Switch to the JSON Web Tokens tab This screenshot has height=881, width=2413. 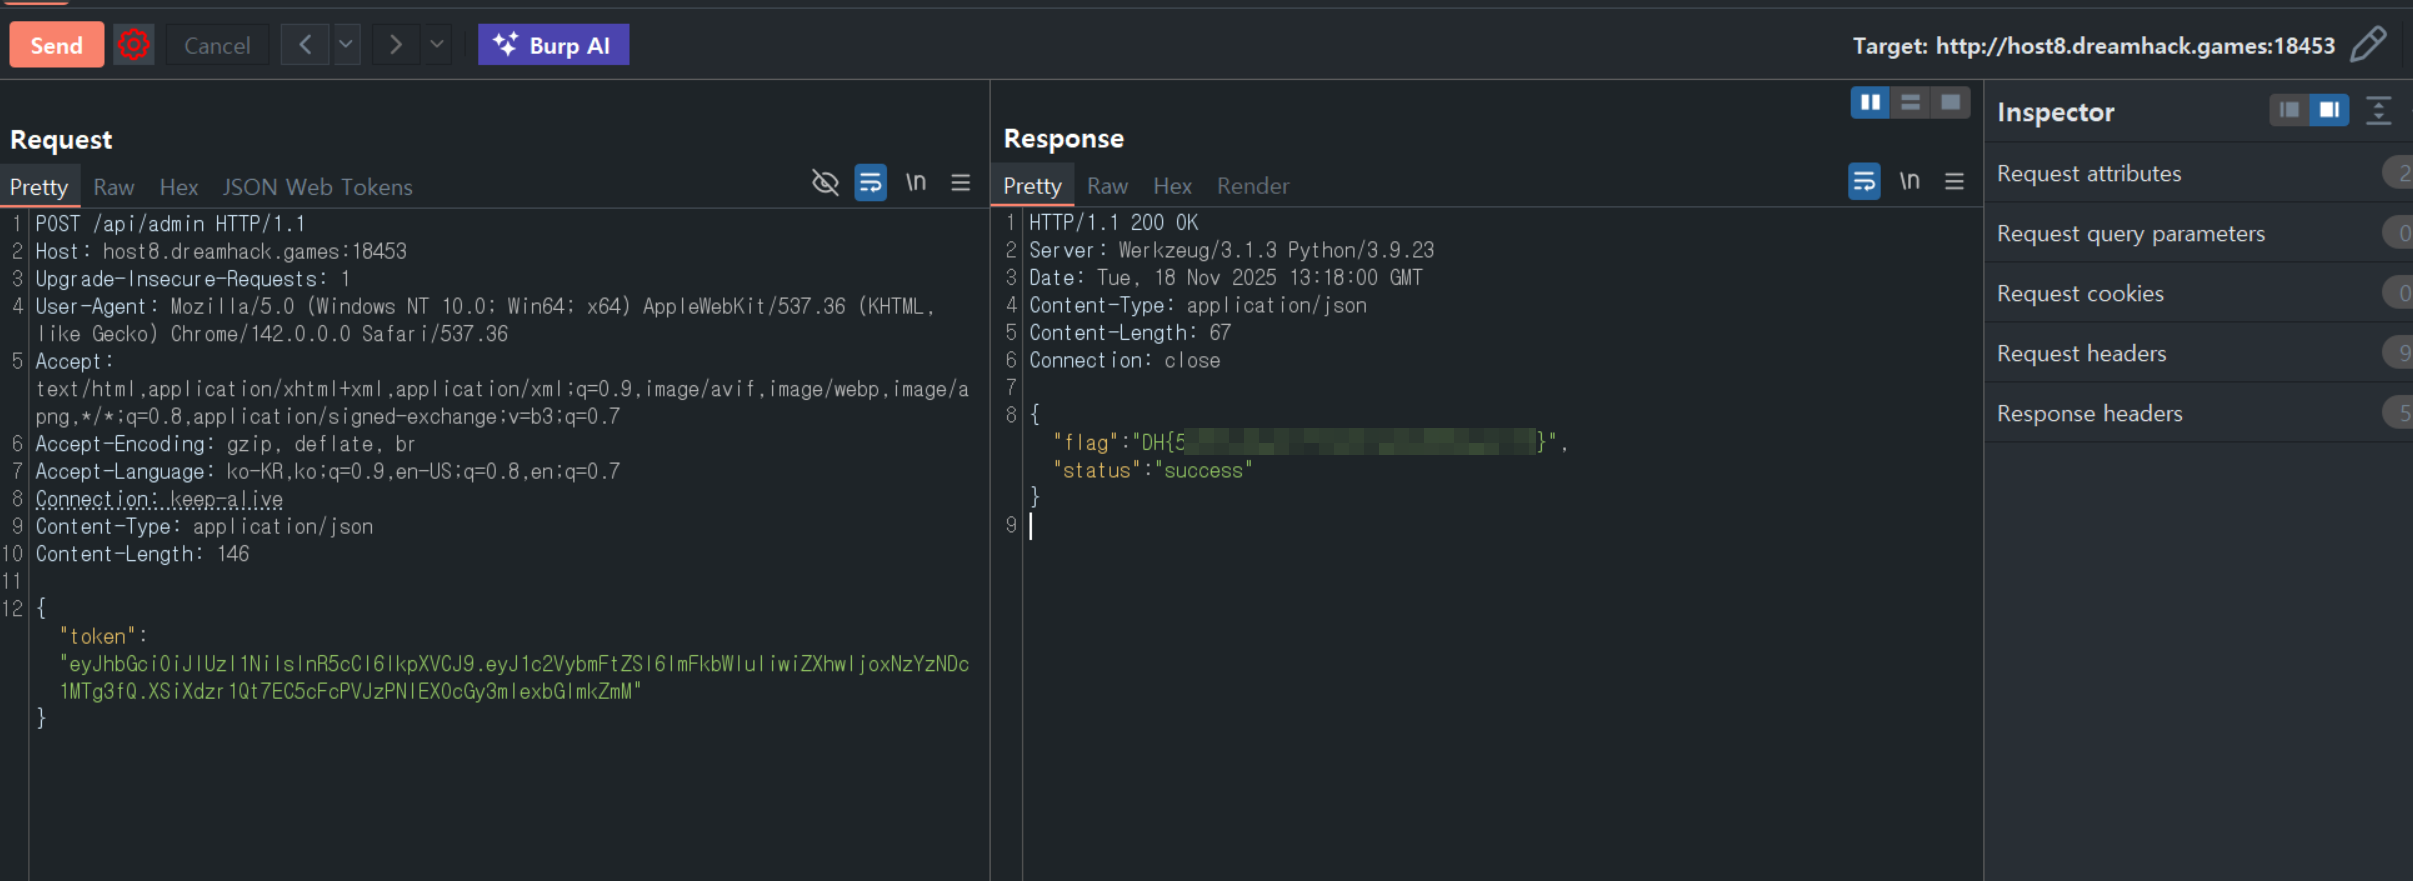[317, 187]
